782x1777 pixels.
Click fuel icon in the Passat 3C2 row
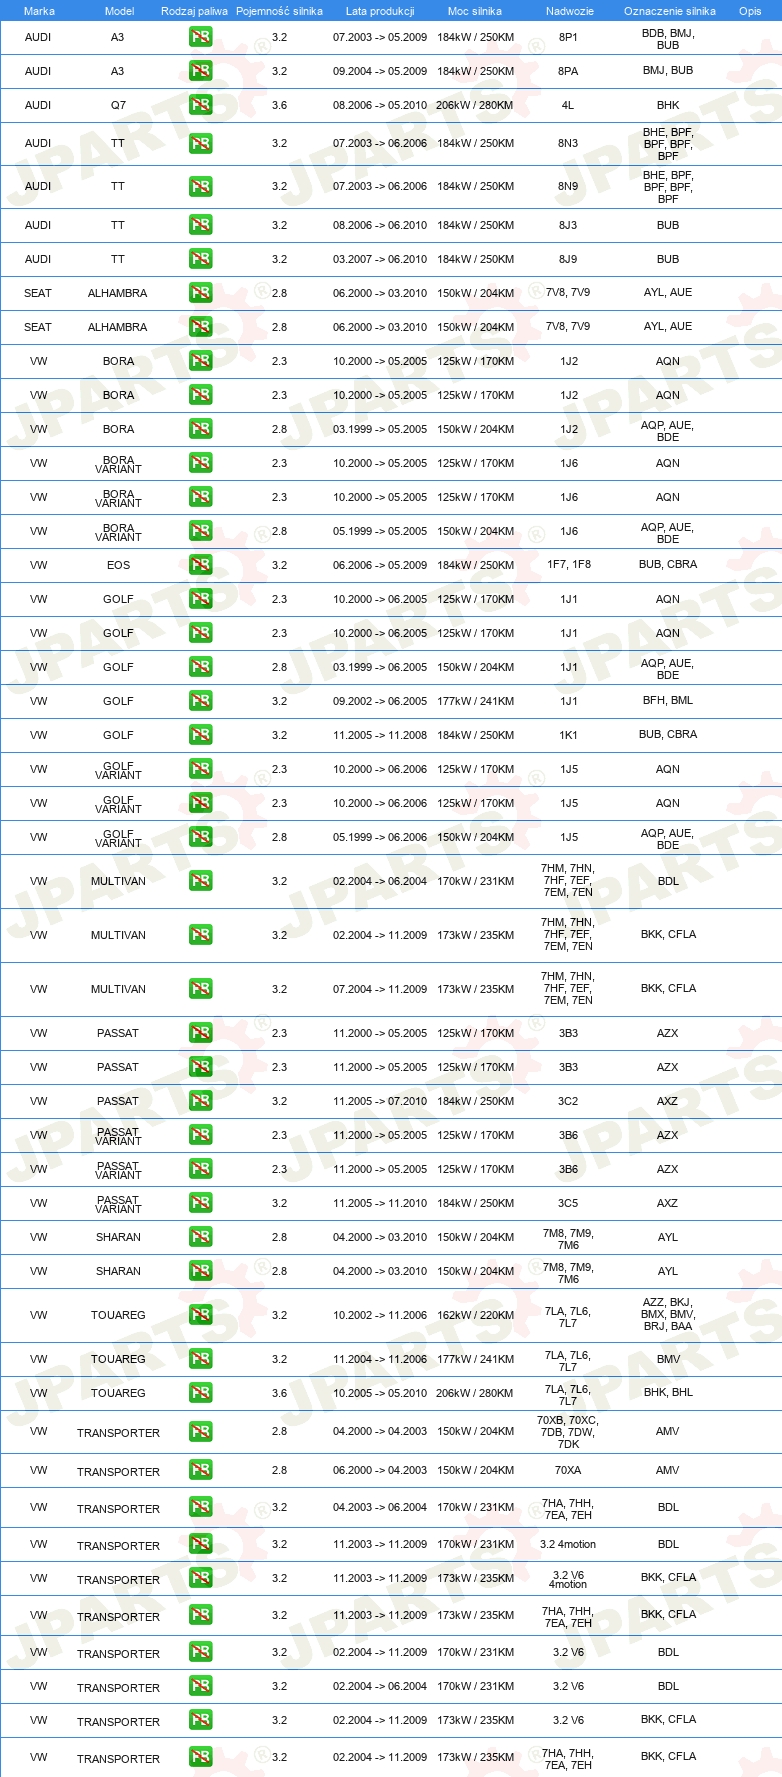[200, 1101]
